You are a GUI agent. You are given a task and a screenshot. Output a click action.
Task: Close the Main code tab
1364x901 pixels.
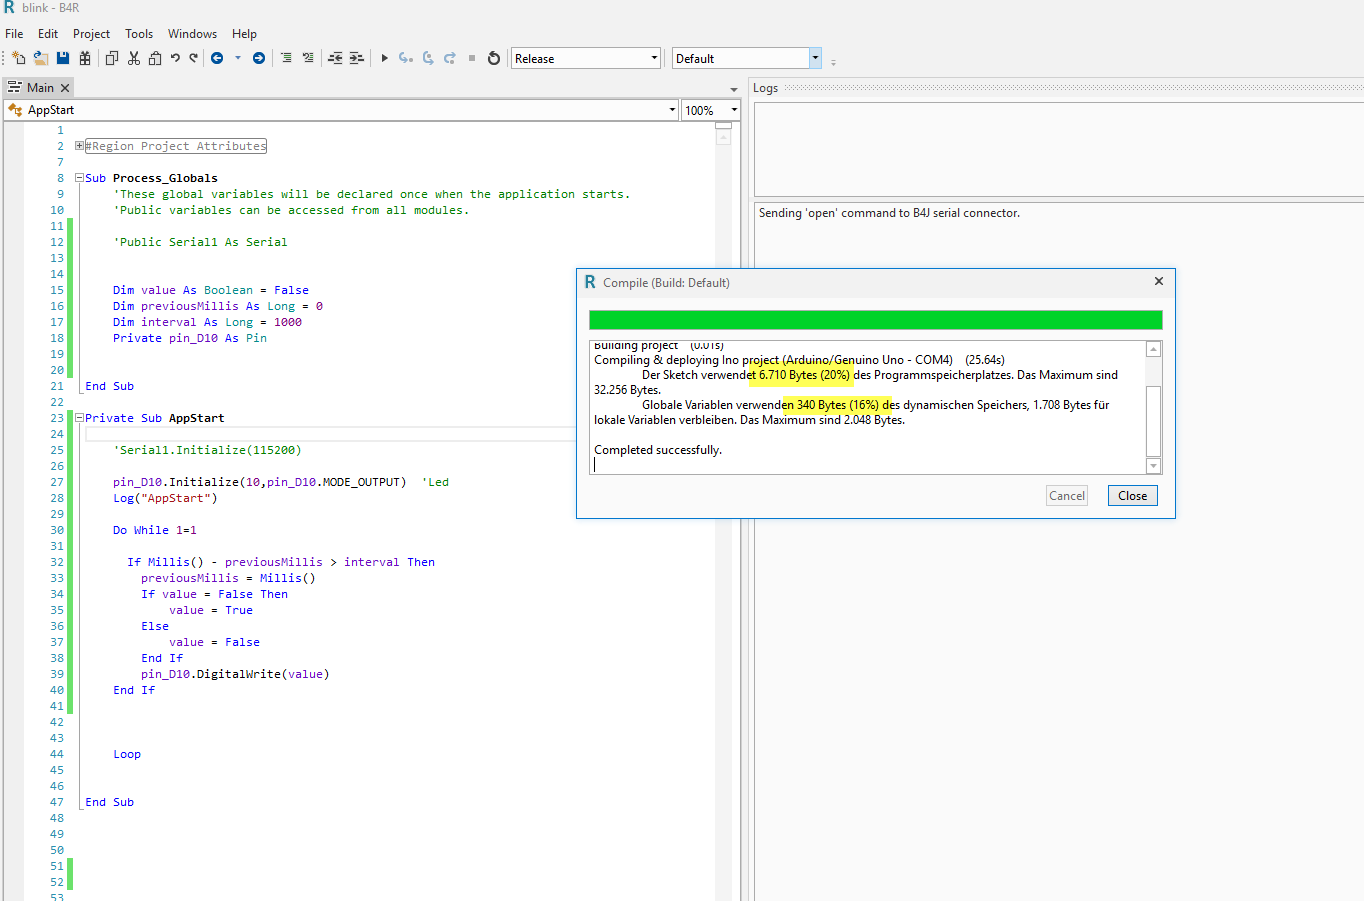[x=65, y=88]
